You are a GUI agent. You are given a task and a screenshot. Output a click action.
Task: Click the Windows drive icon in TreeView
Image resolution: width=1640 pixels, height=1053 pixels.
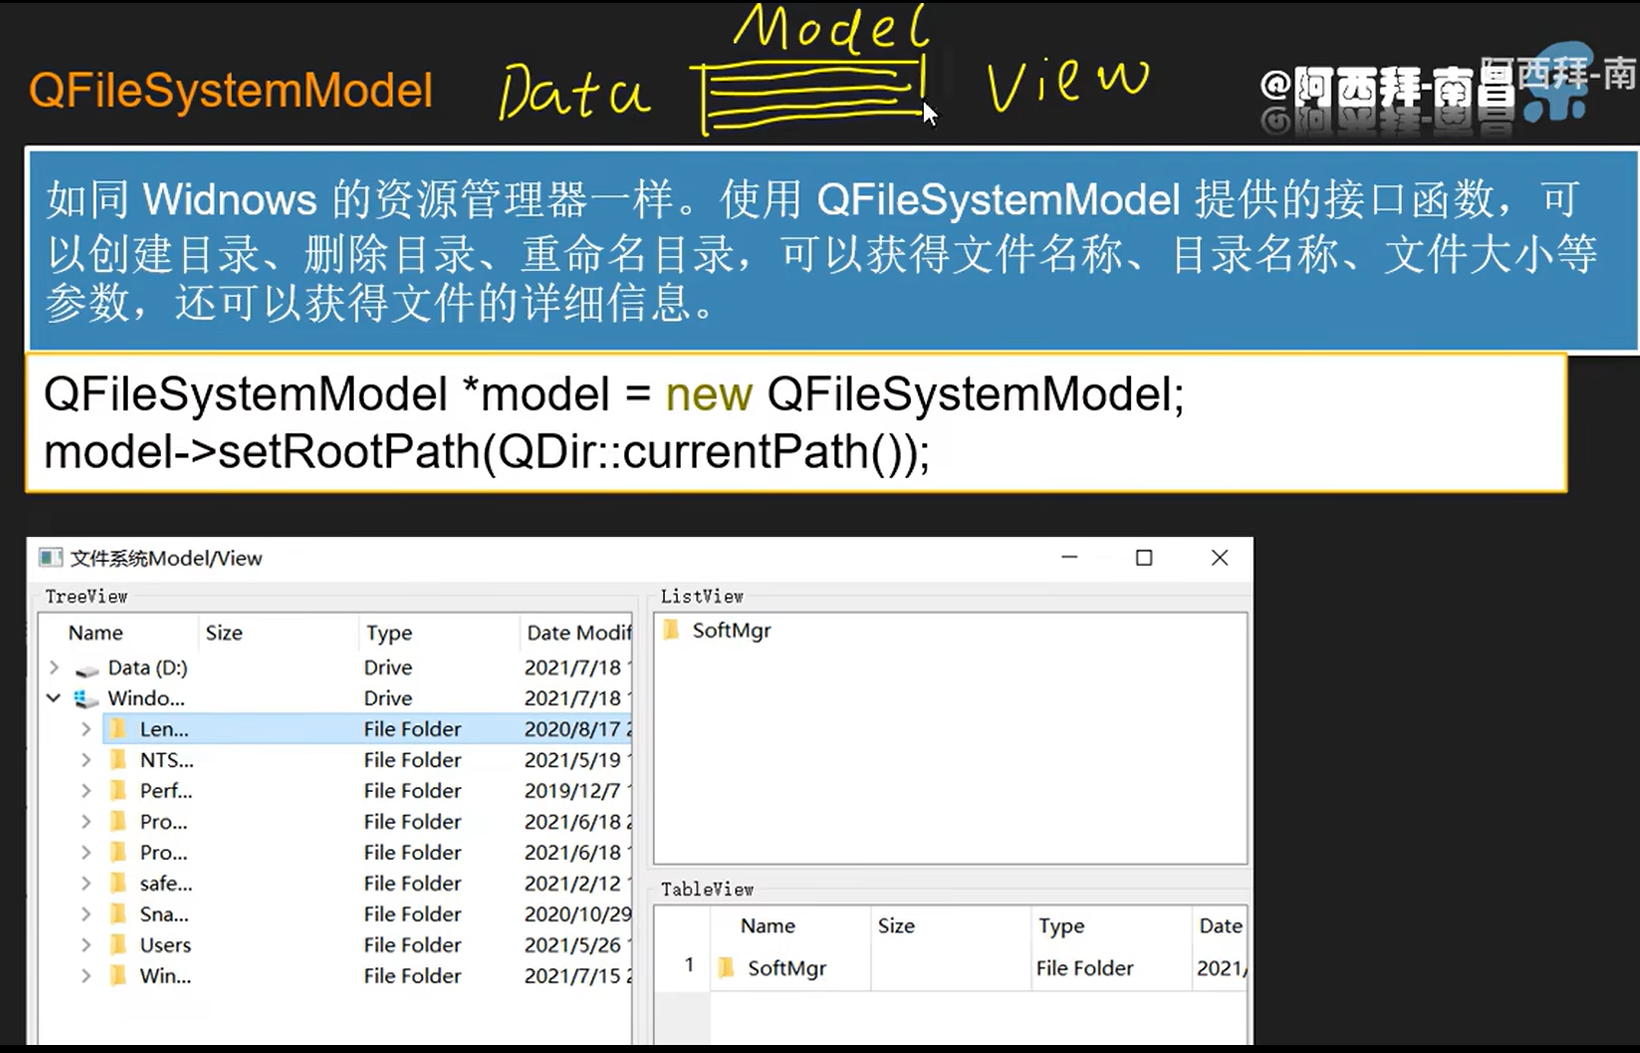point(86,699)
